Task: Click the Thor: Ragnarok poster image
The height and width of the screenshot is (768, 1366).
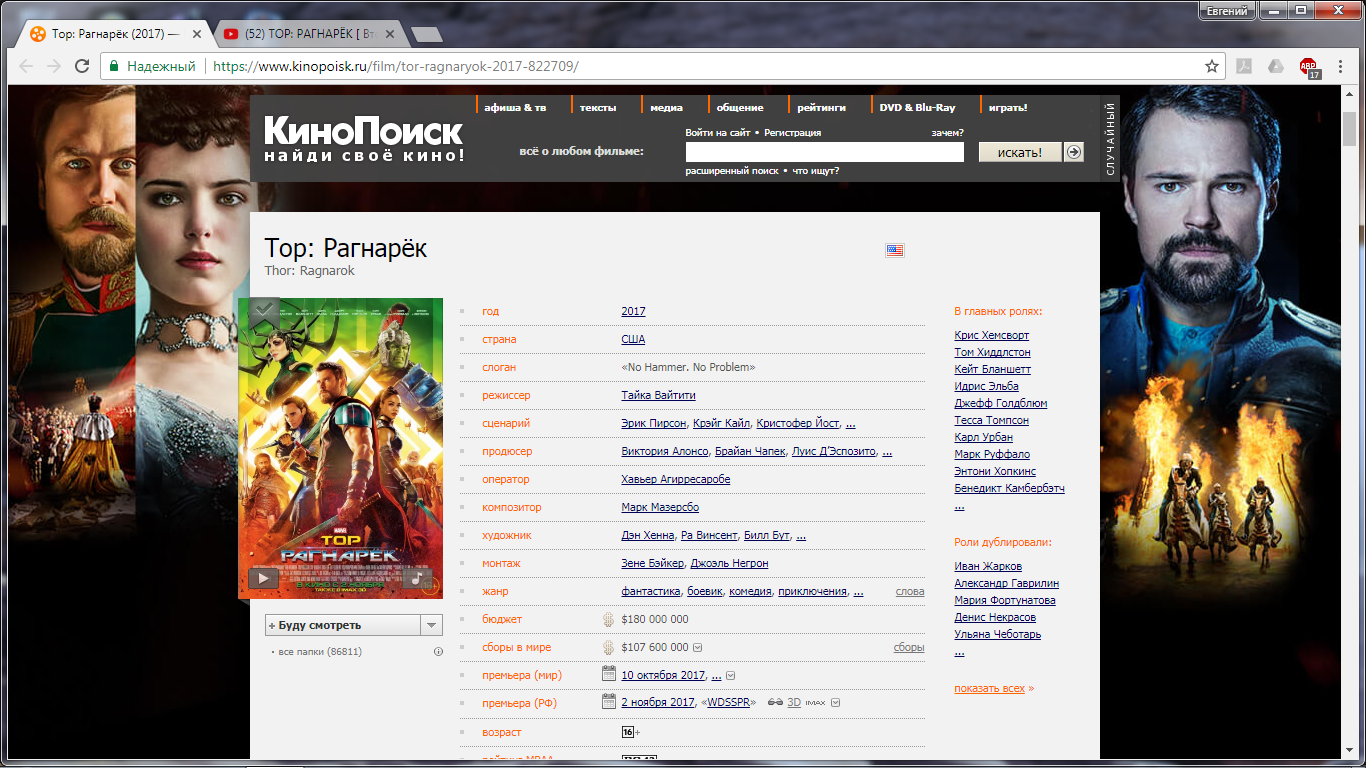Action: [x=340, y=448]
